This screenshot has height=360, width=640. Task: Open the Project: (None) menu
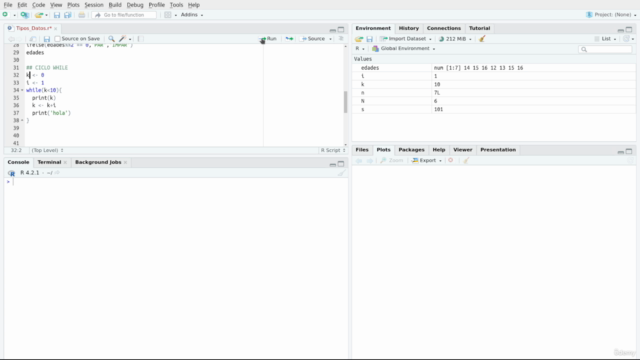pos(611,15)
